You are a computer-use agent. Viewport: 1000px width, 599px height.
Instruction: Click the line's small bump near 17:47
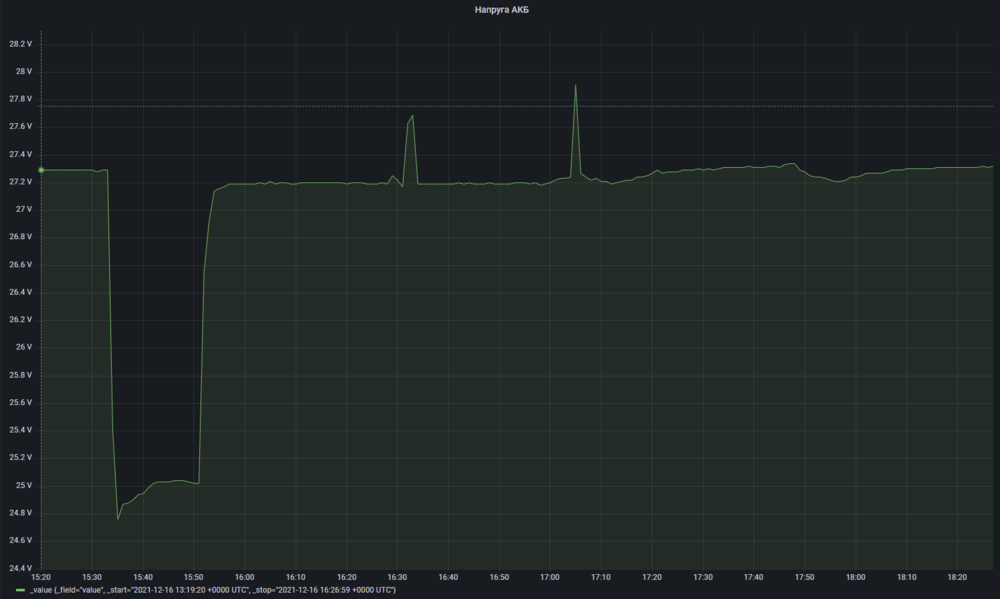coord(791,164)
